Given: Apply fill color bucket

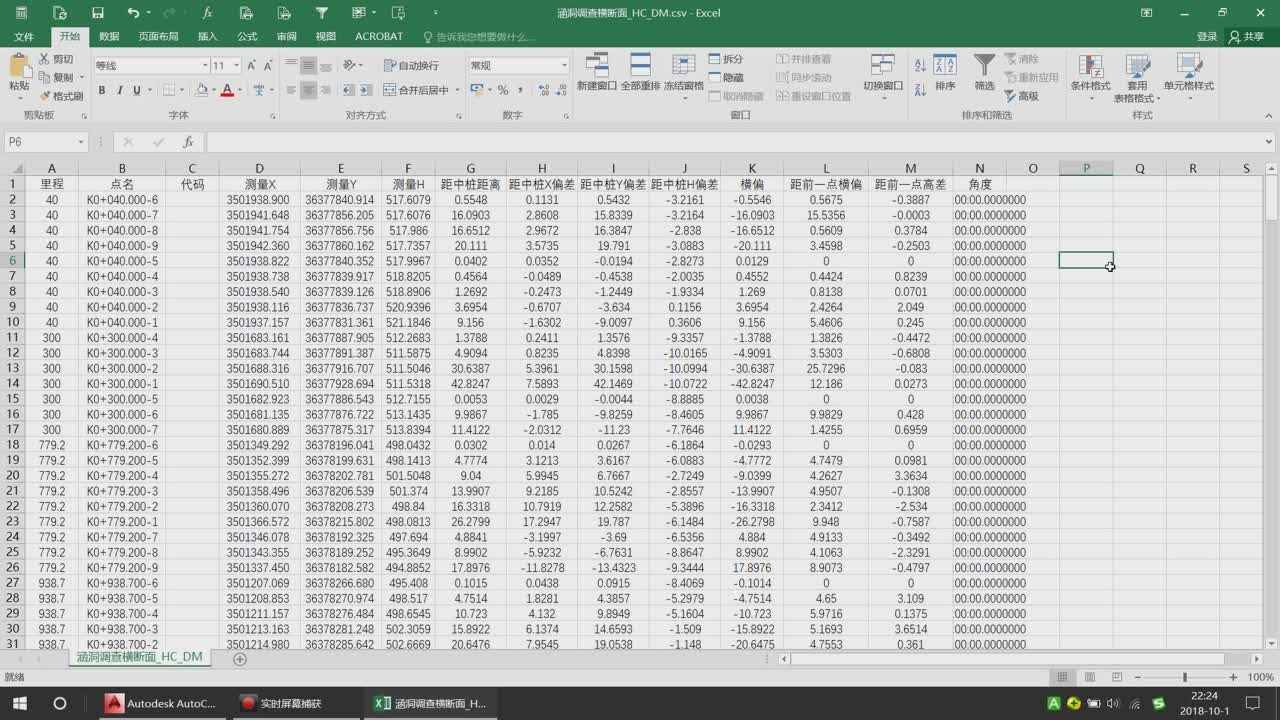Looking at the screenshot, I should tap(201, 90).
